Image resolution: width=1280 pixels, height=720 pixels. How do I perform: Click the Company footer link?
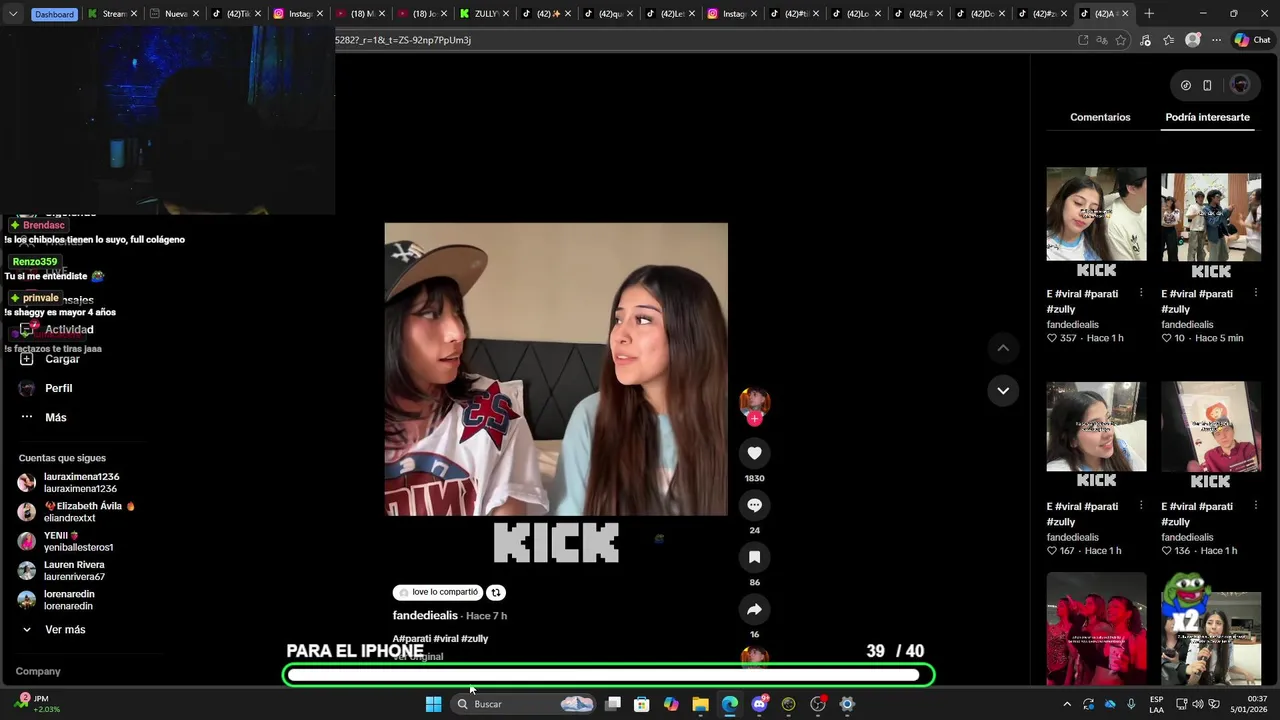click(38, 672)
